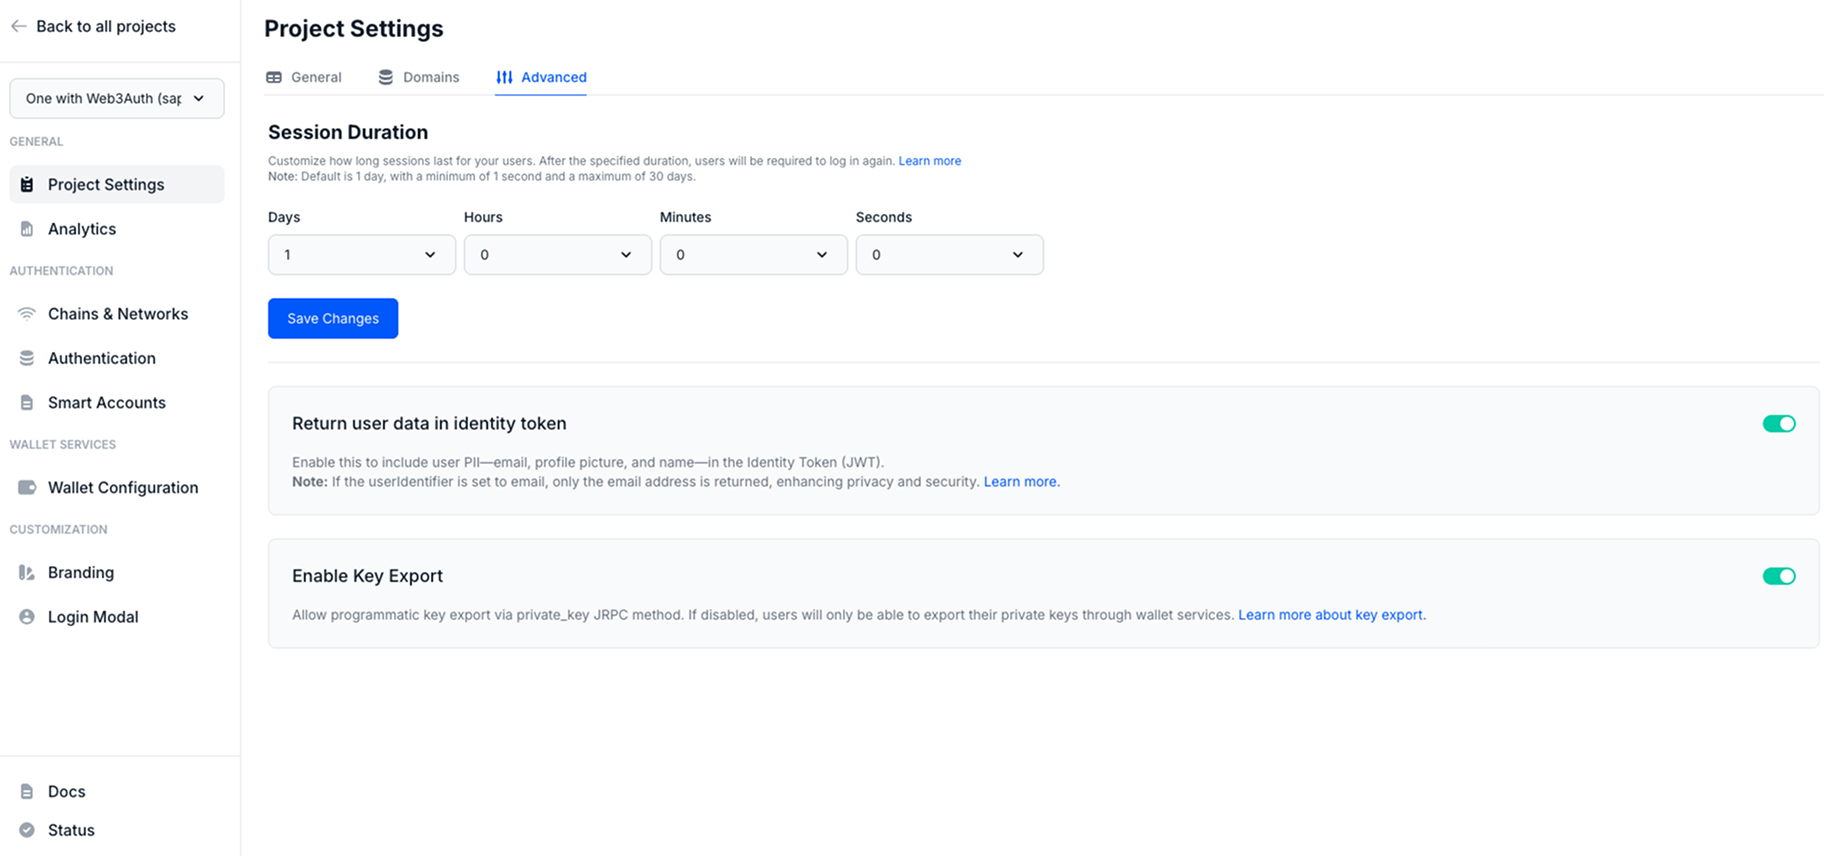Switch to the Domains tab
The width and height of the screenshot is (1840, 856).
click(419, 77)
